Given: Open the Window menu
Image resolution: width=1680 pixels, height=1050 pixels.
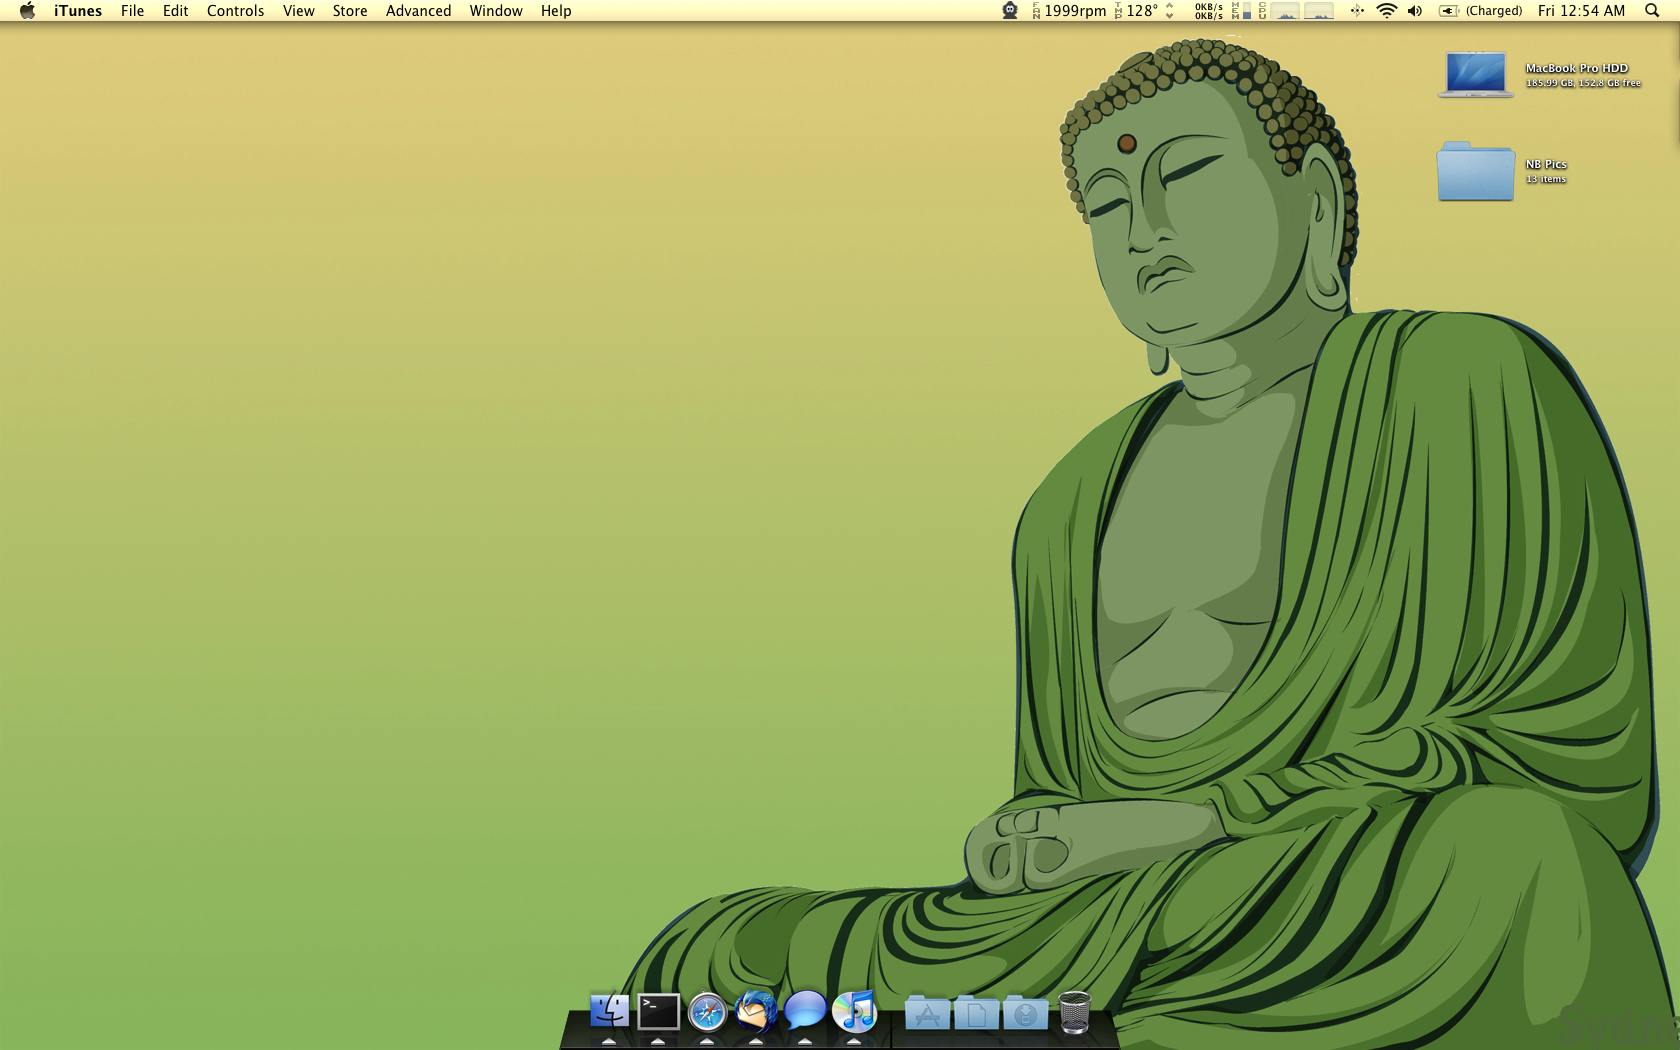Looking at the screenshot, I should click(496, 11).
